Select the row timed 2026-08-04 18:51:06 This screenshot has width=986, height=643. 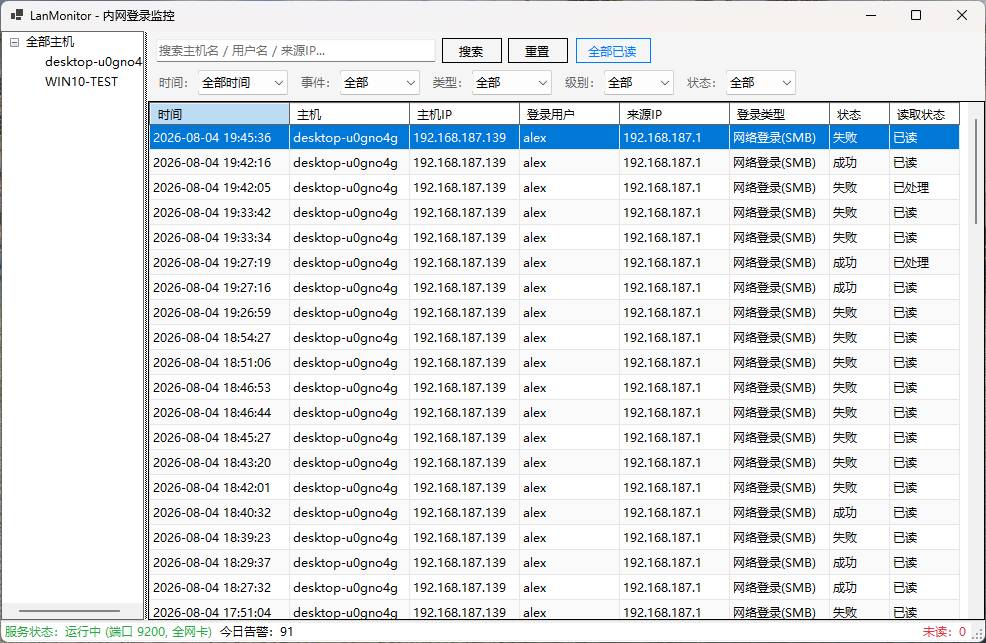click(x=555, y=363)
